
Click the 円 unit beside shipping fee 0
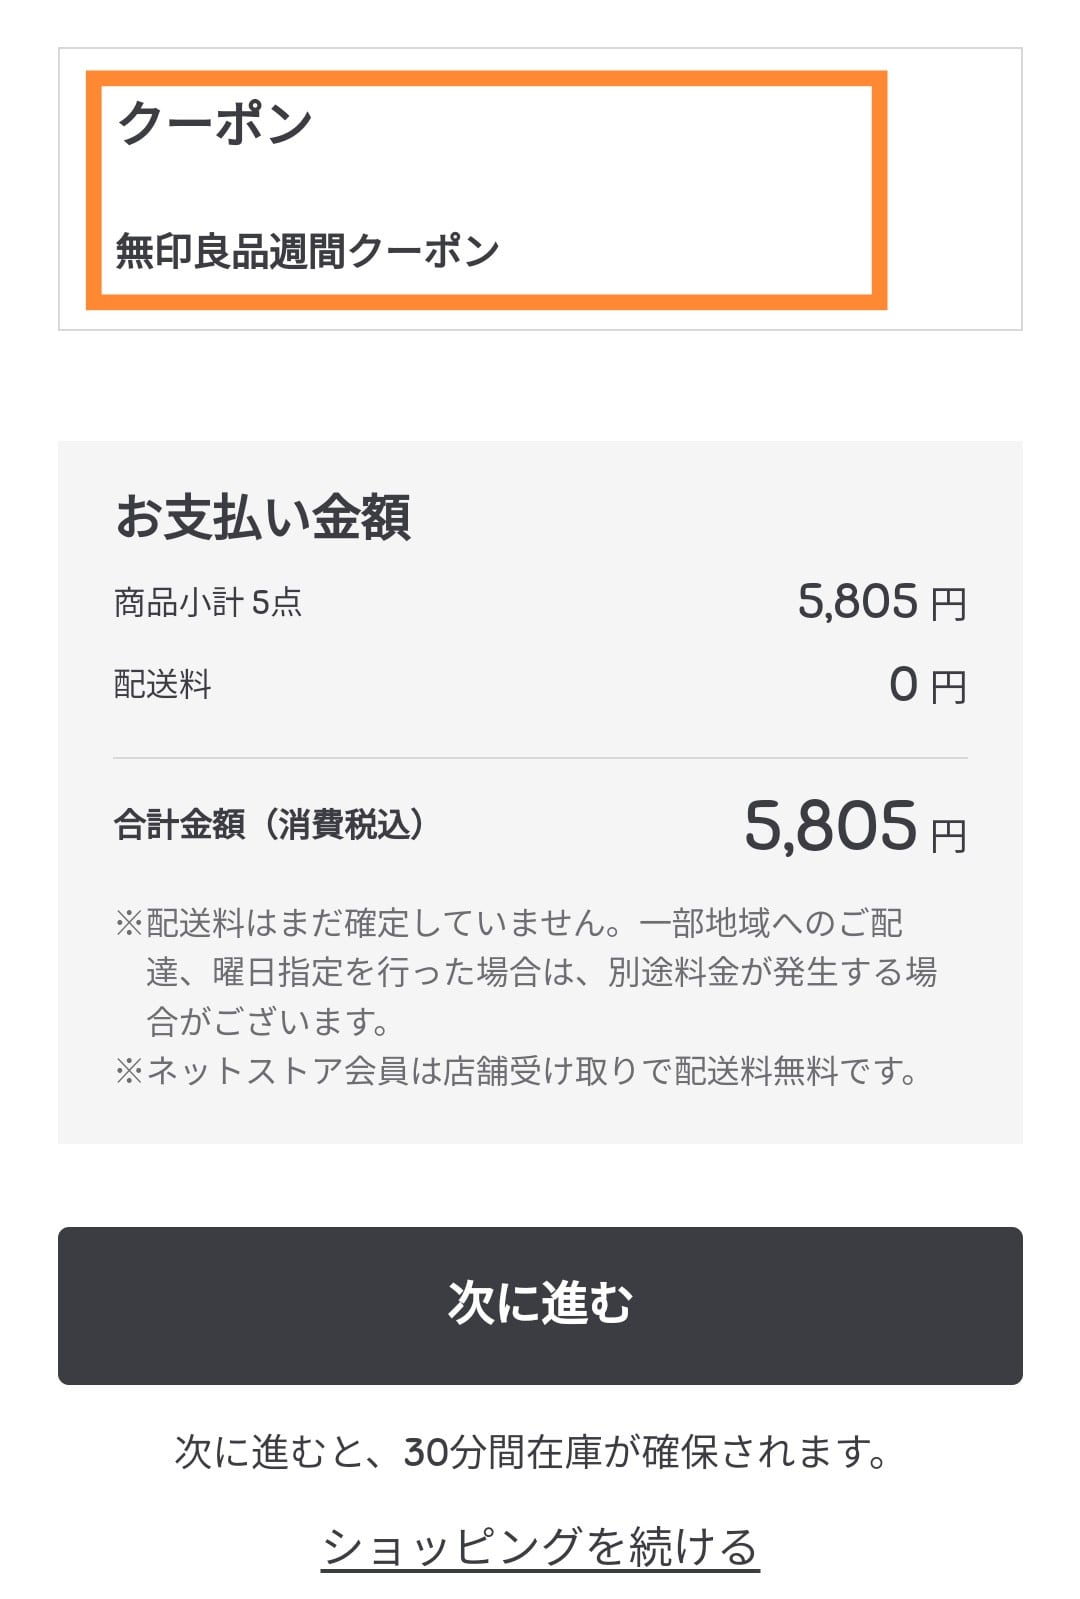click(948, 688)
